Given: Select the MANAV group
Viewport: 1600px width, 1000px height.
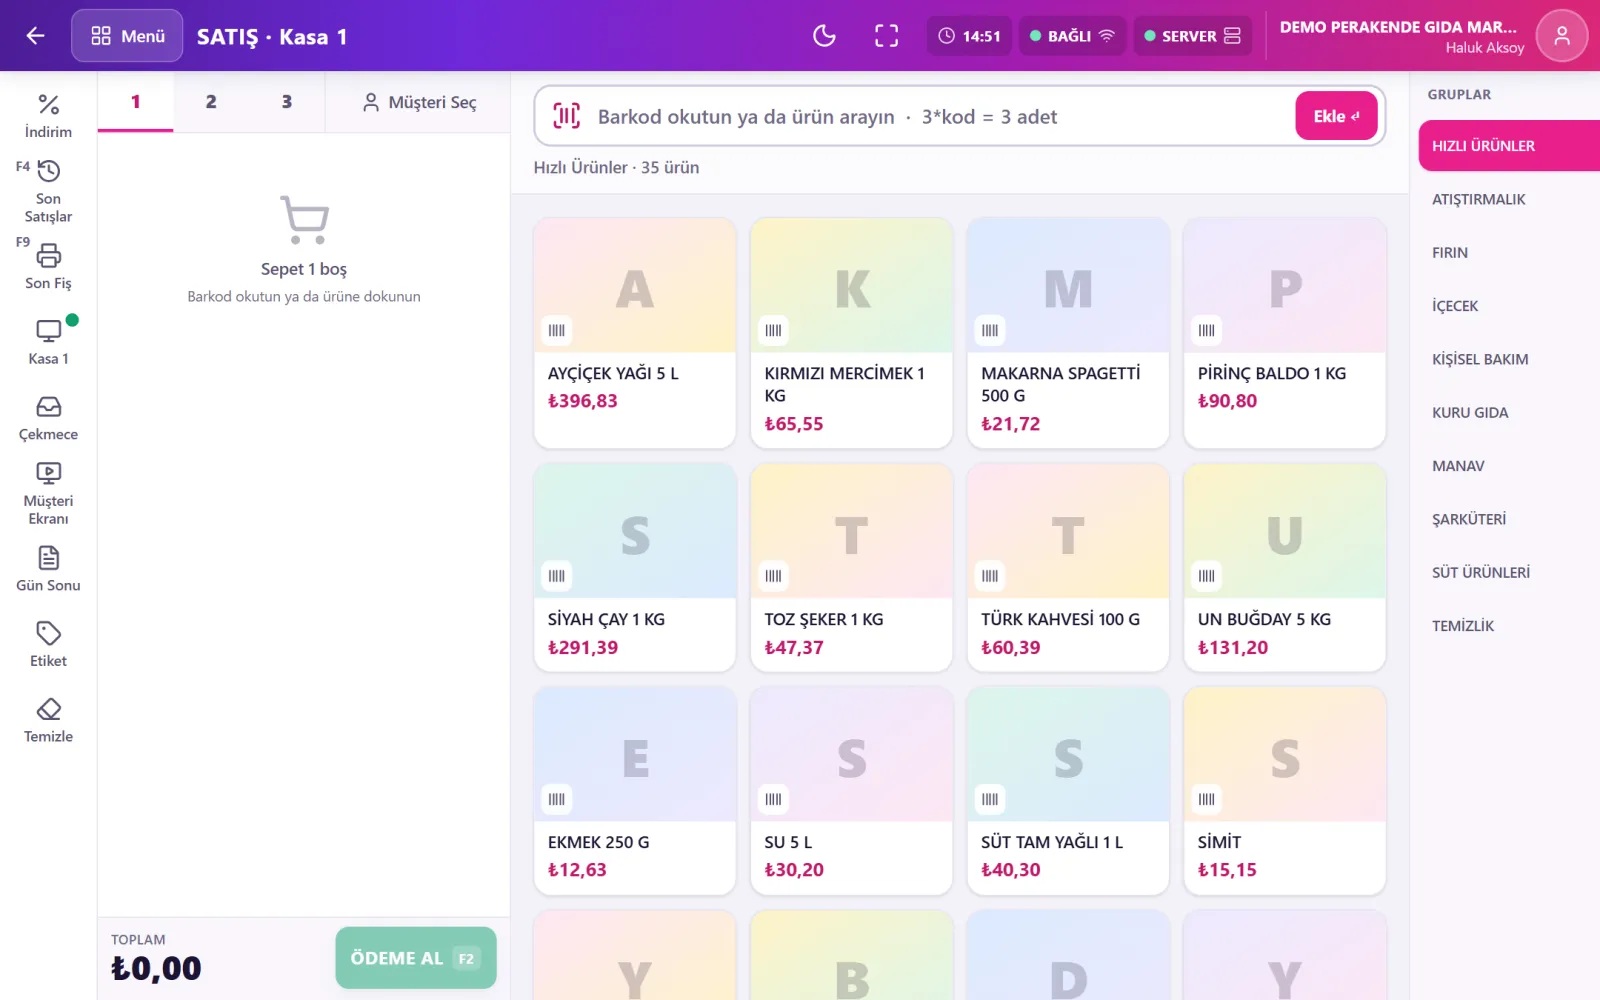Looking at the screenshot, I should (1509, 466).
